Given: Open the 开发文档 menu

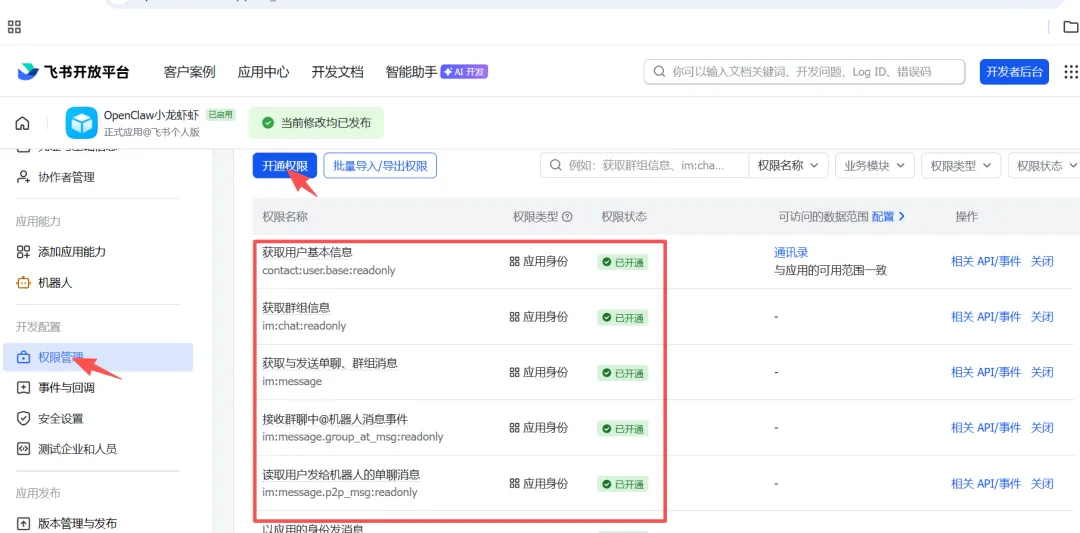Looking at the screenshot, I should tap(337, 72).
